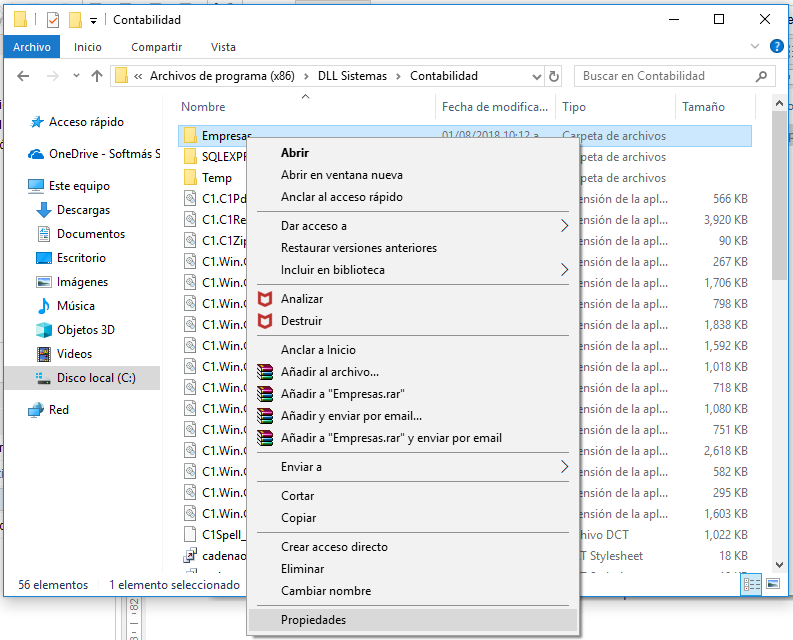Click the help question mark icon
The image size is (793, 640).
pos(776,47)
